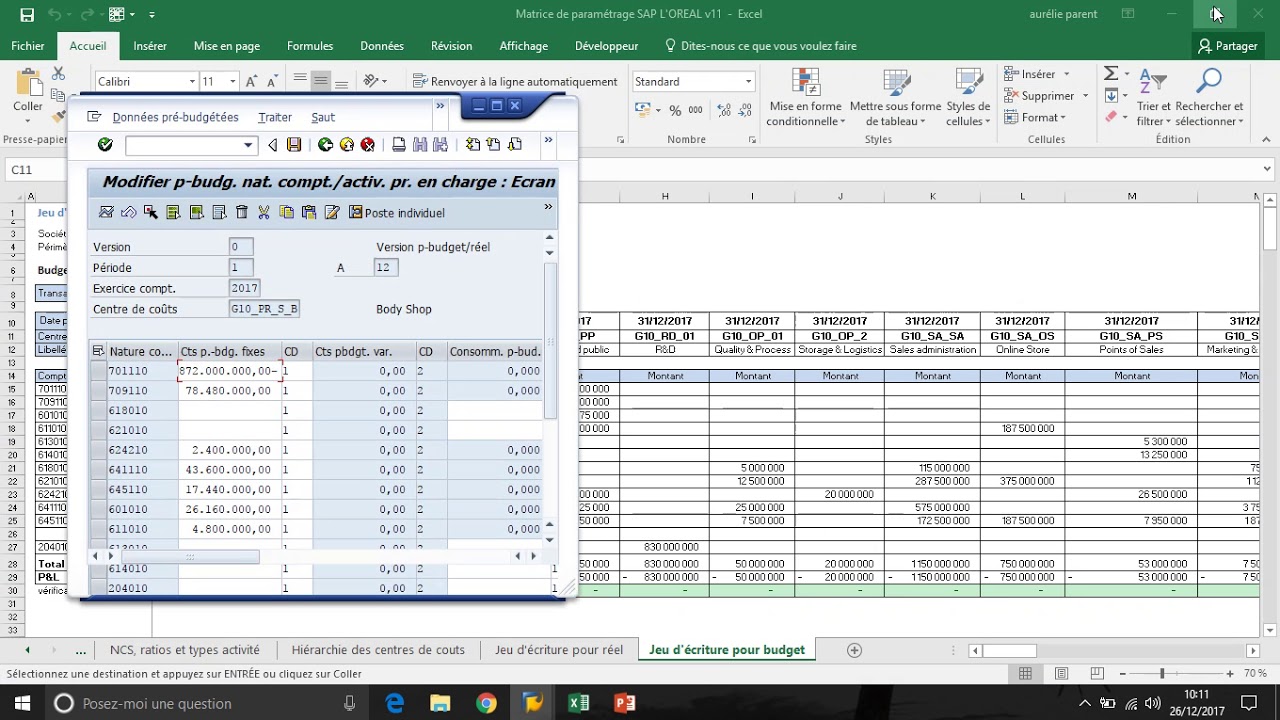Click the Poste individuel button
Image resolution: width=1280 pixels, height=720 pixels.
[397, 212]
